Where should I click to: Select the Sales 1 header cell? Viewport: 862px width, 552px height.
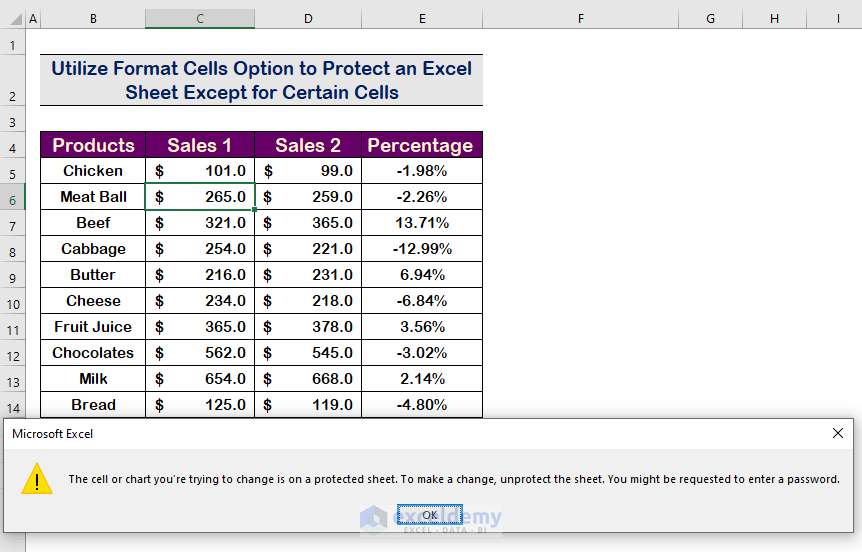coord(200,145)
